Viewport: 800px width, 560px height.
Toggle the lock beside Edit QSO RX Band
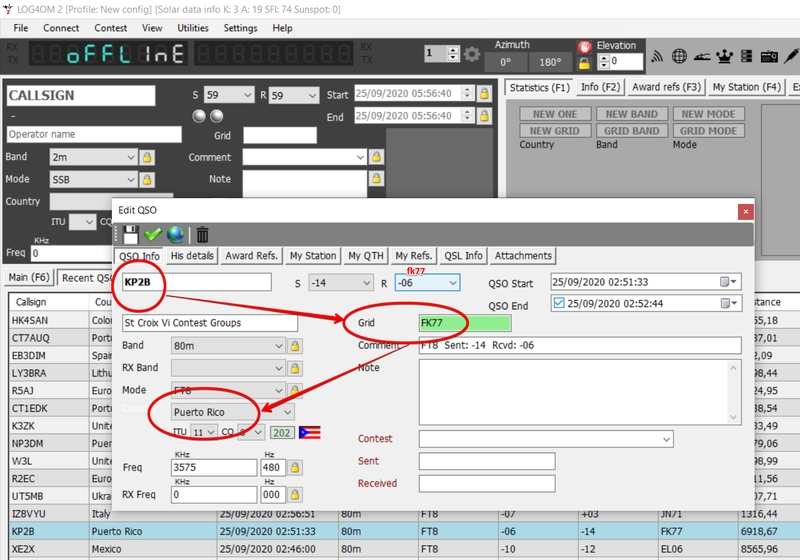click(x=294, y=368)
